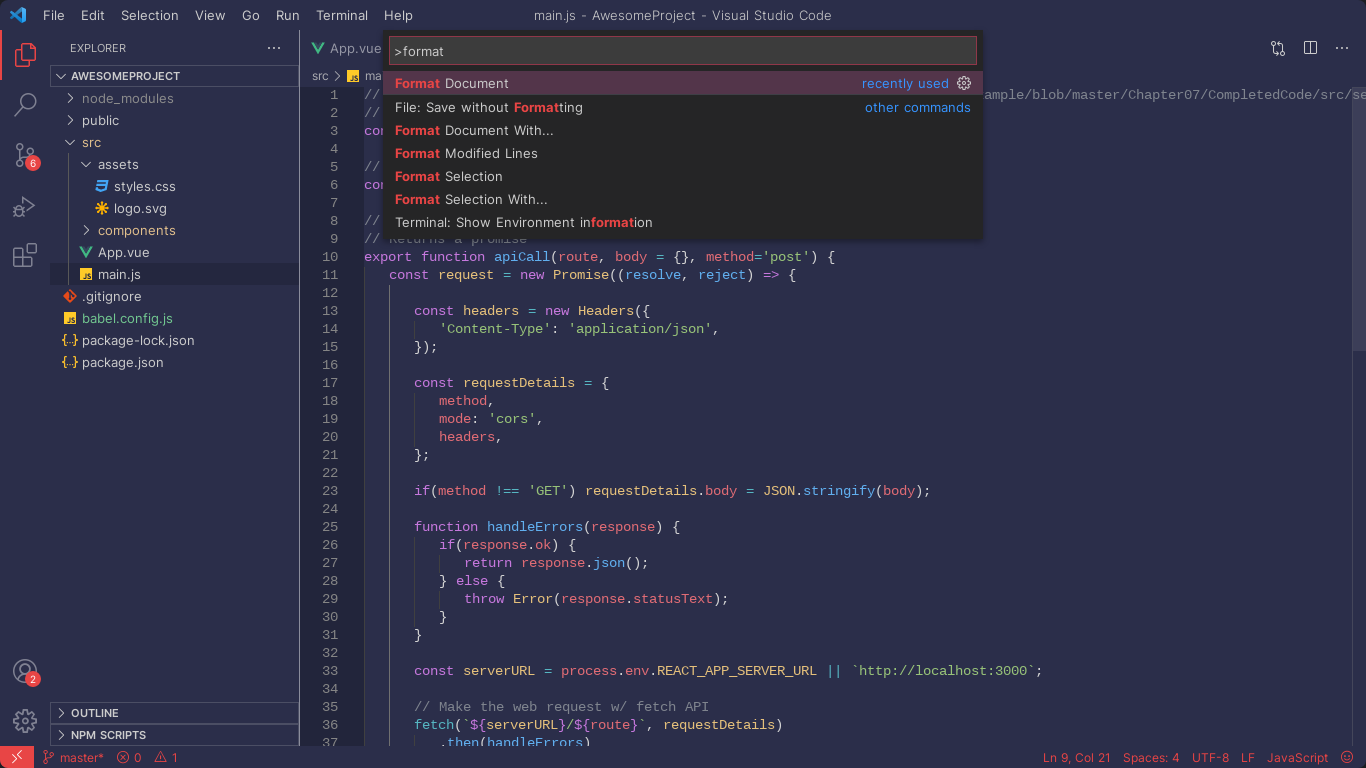Change line ending via LF item
The height and width of the screenshot is (768, 1366).
(1248, 757)
